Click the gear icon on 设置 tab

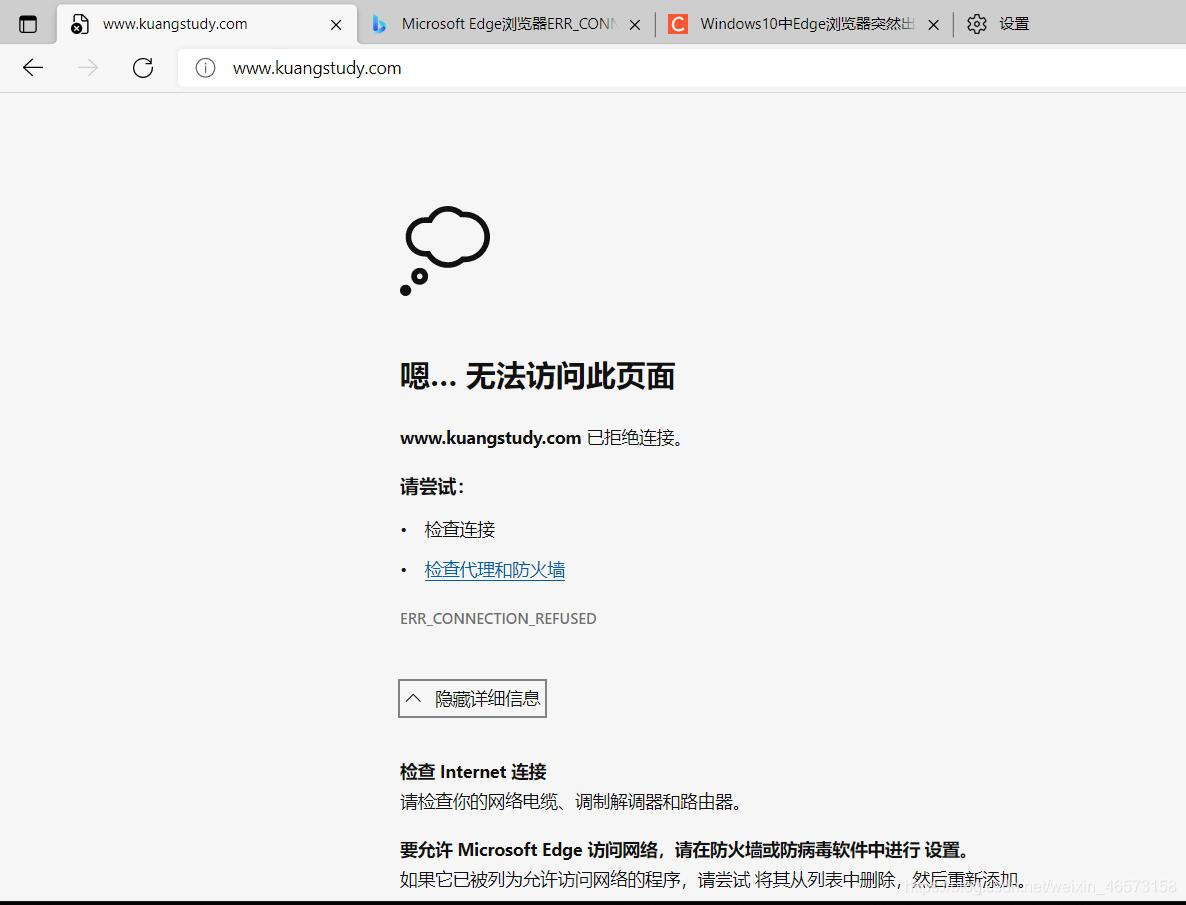[x=976, y=24]
